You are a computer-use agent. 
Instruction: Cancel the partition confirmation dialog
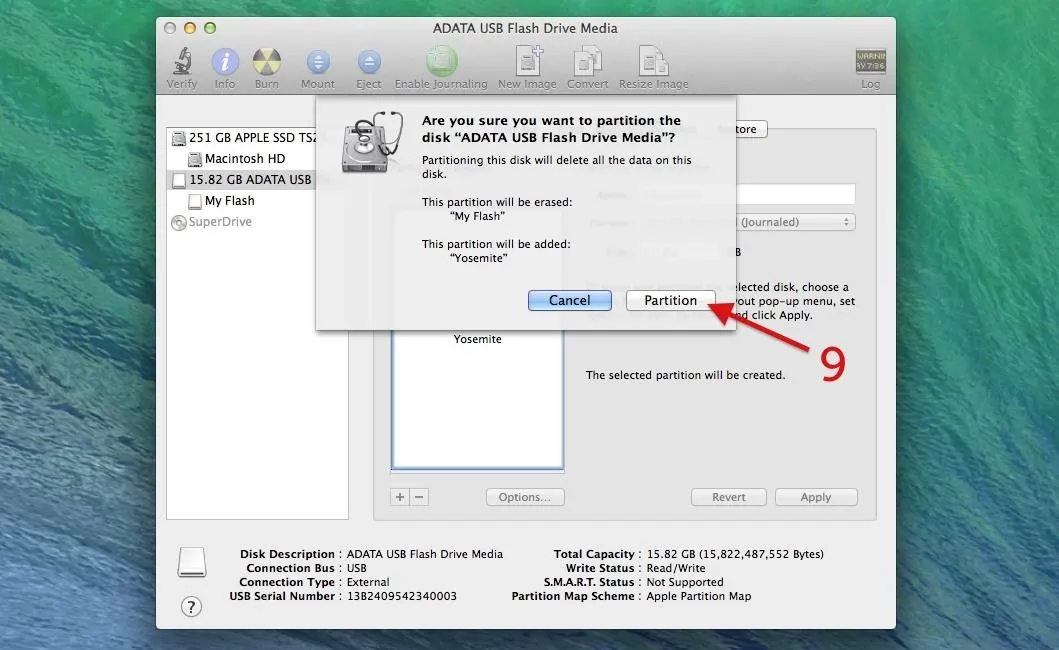click(x=569, y=301)
